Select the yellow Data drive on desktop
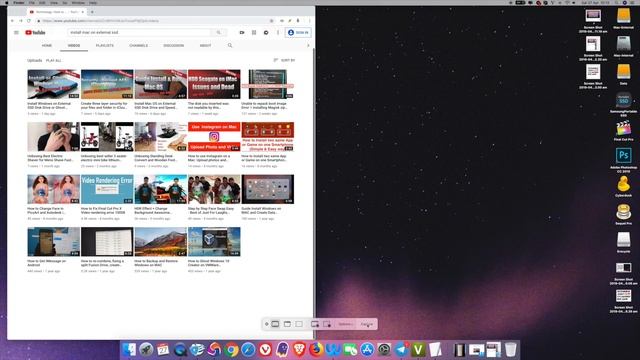This screenshot has width=640, height=360. (623, 73)
